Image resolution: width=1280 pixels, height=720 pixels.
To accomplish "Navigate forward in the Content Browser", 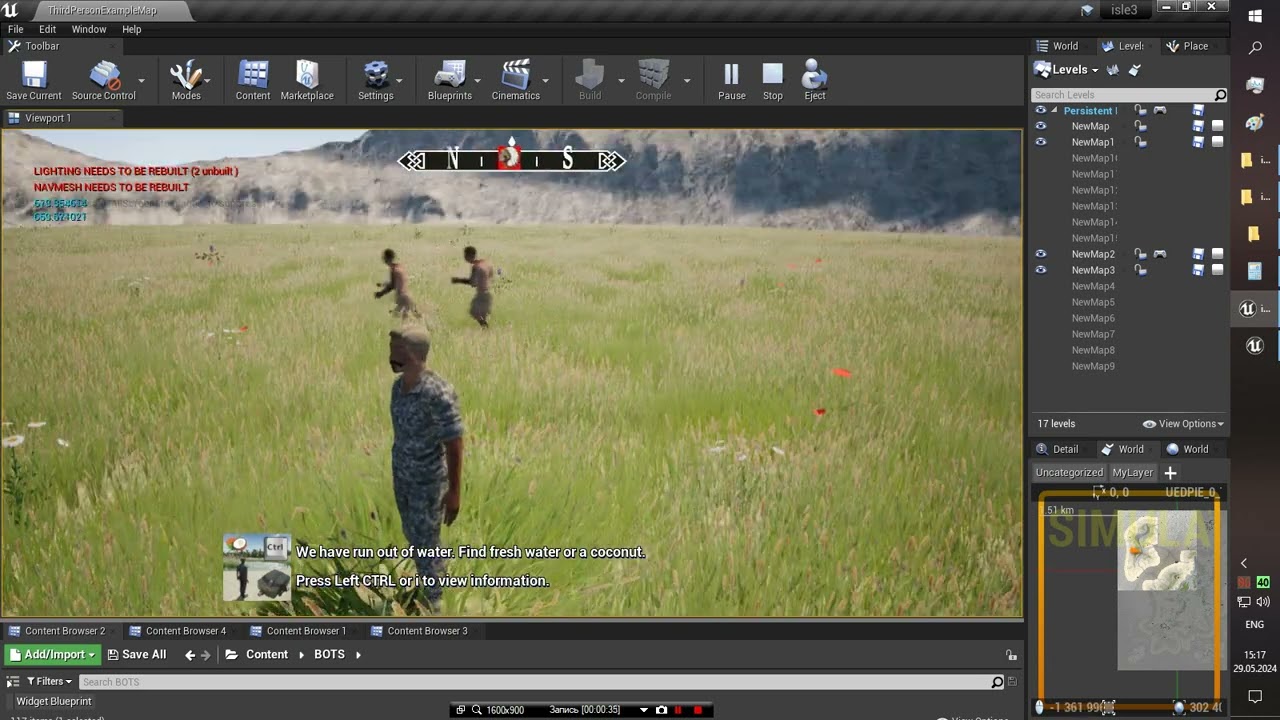I will click(x=206, y=655).
